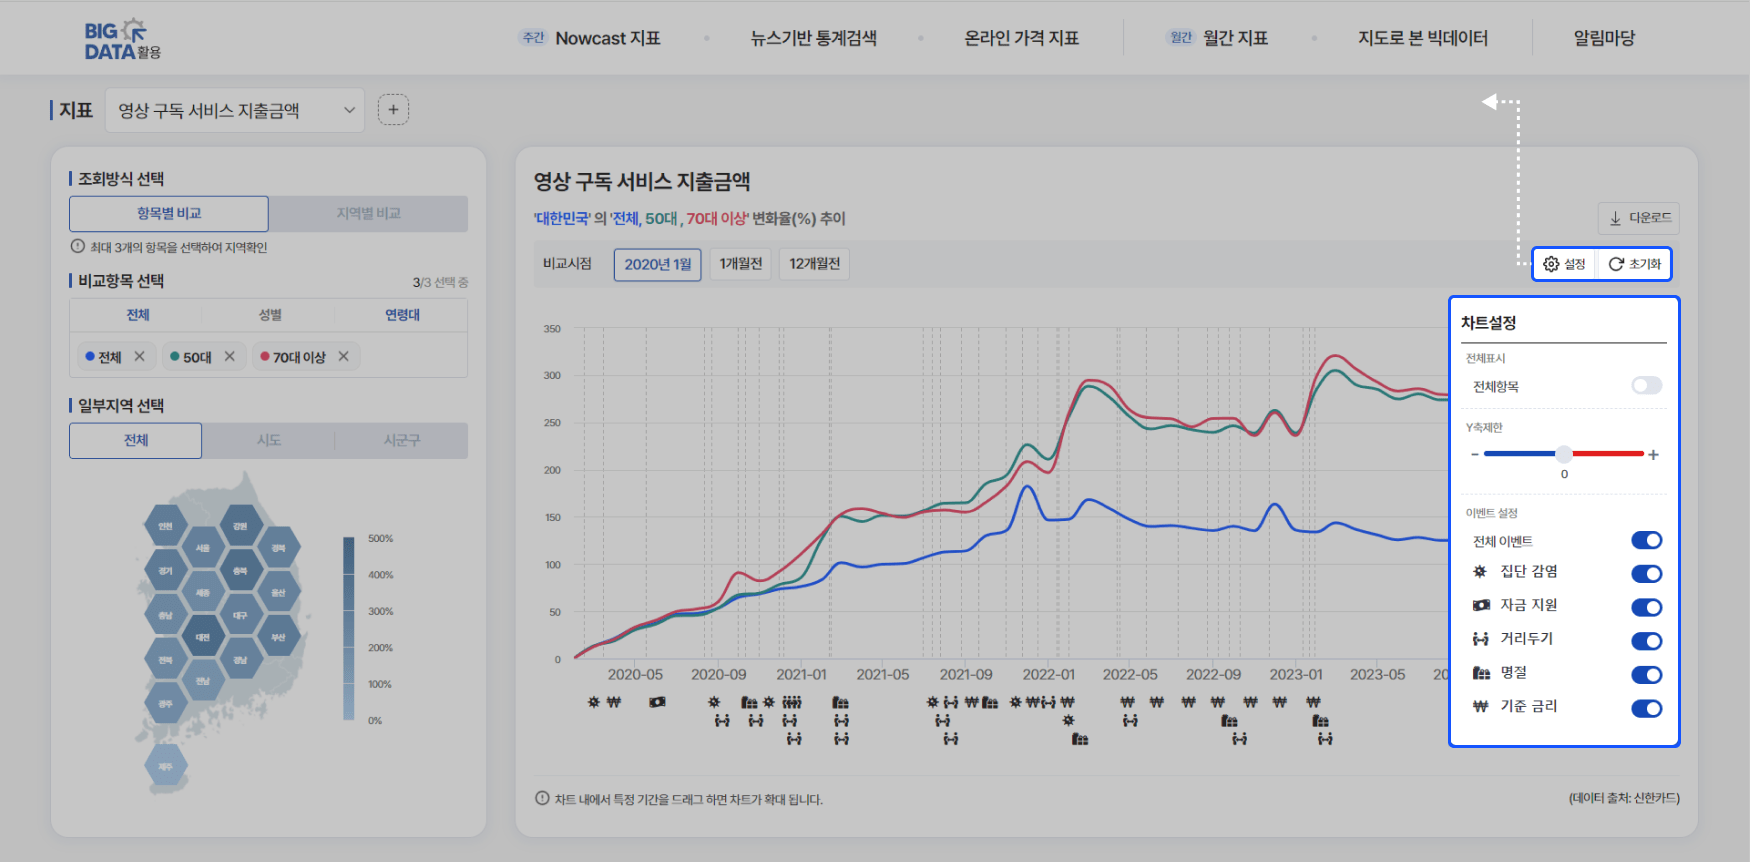Turn off the 전체 이벤트 toggle
Image resolution: width=1750 pixels, height=862 pixels.
[1646, 541]
